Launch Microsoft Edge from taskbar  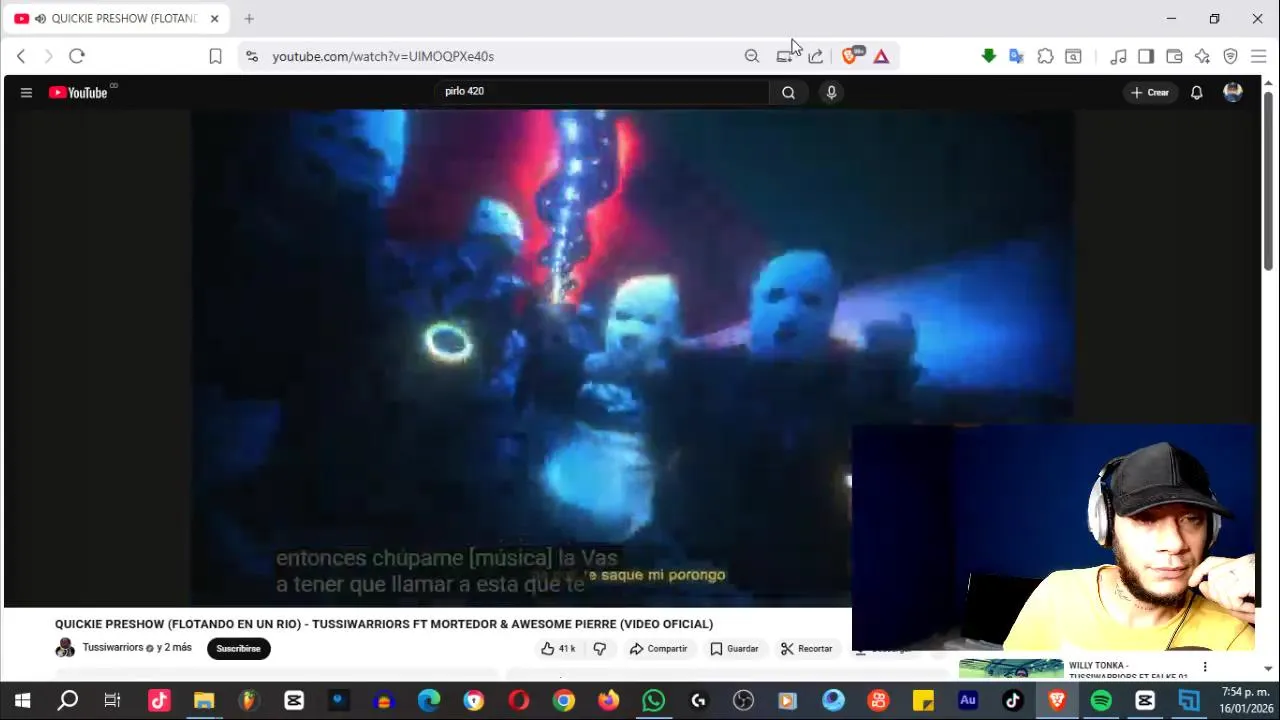[429, 701]
